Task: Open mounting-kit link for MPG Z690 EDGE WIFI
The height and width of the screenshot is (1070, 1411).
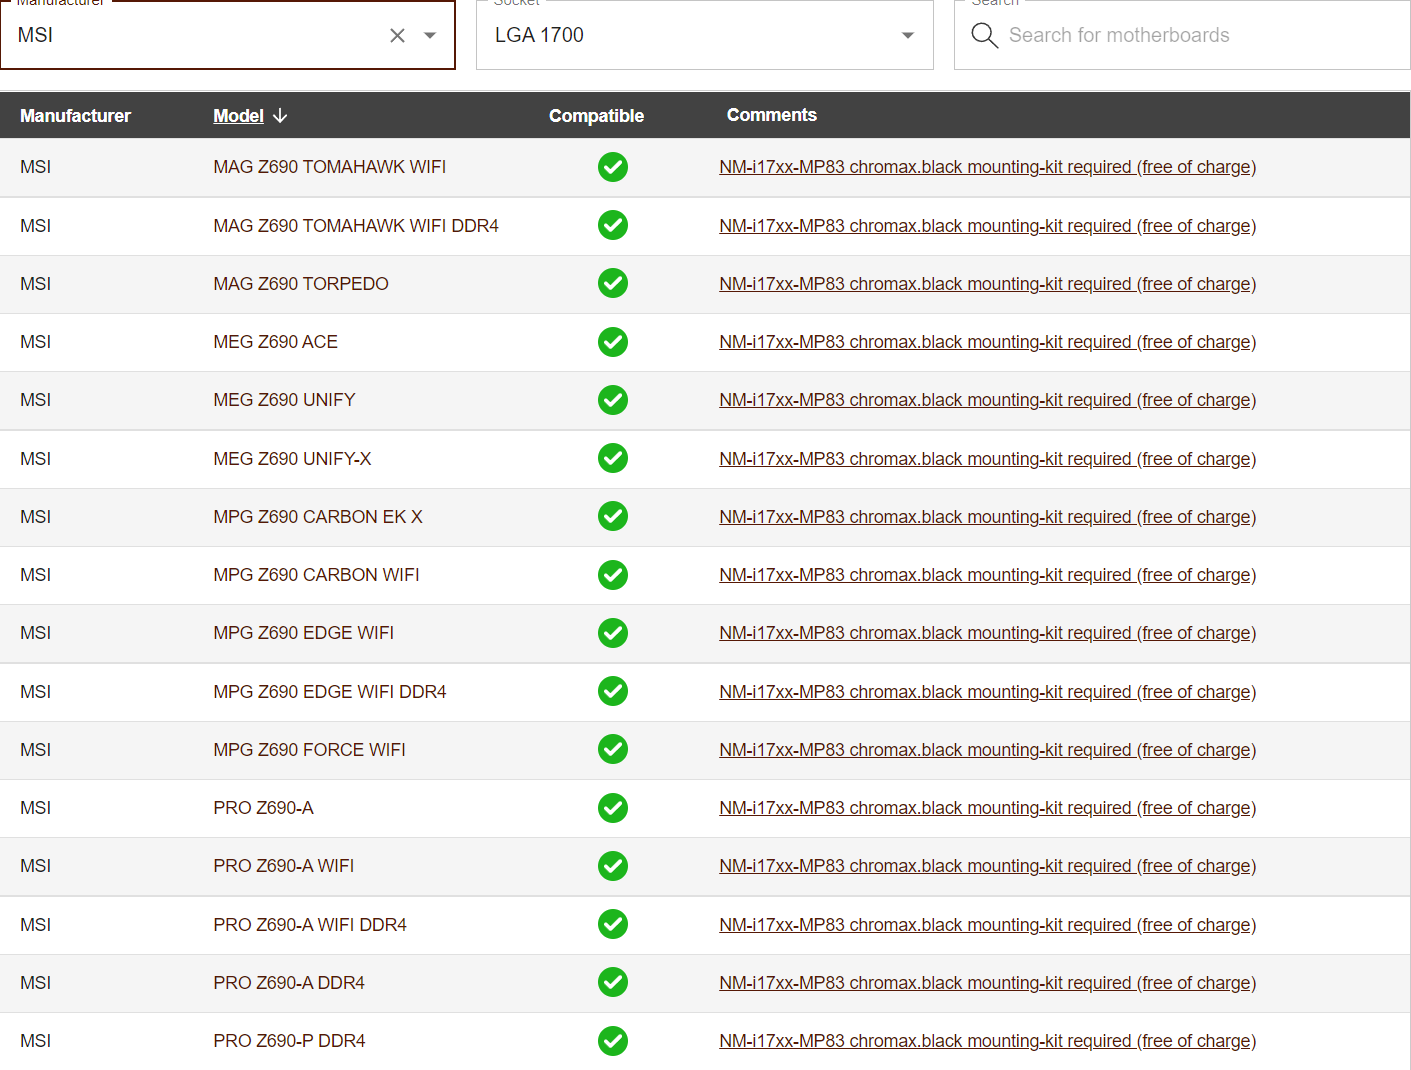Action: pos(987,633)
